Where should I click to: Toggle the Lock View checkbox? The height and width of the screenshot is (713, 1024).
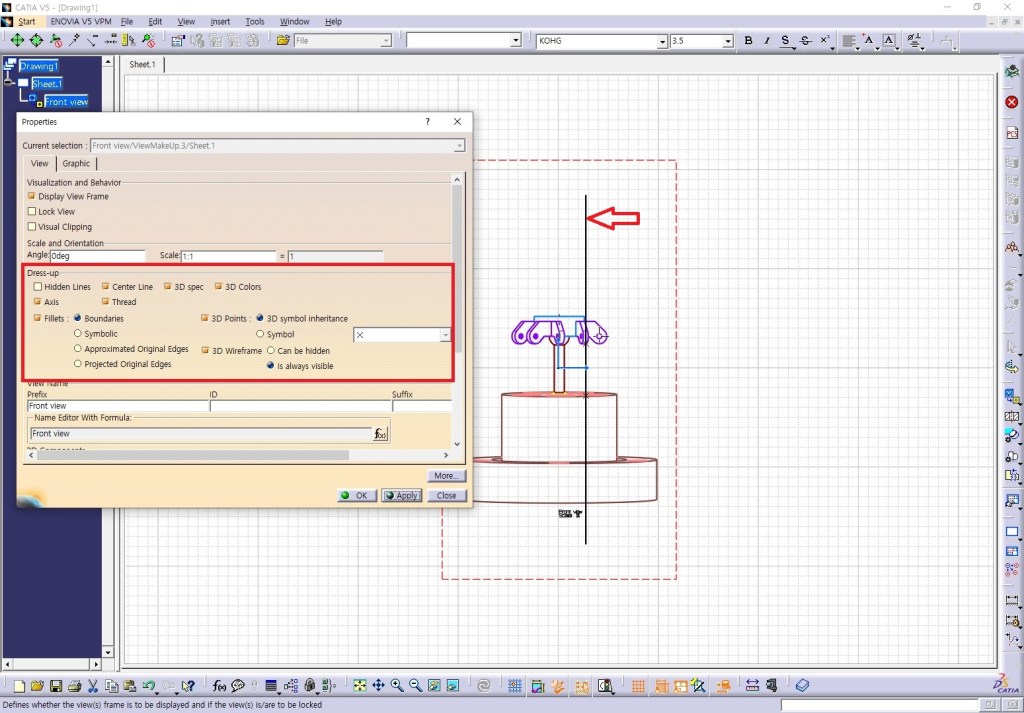[32, 212]
